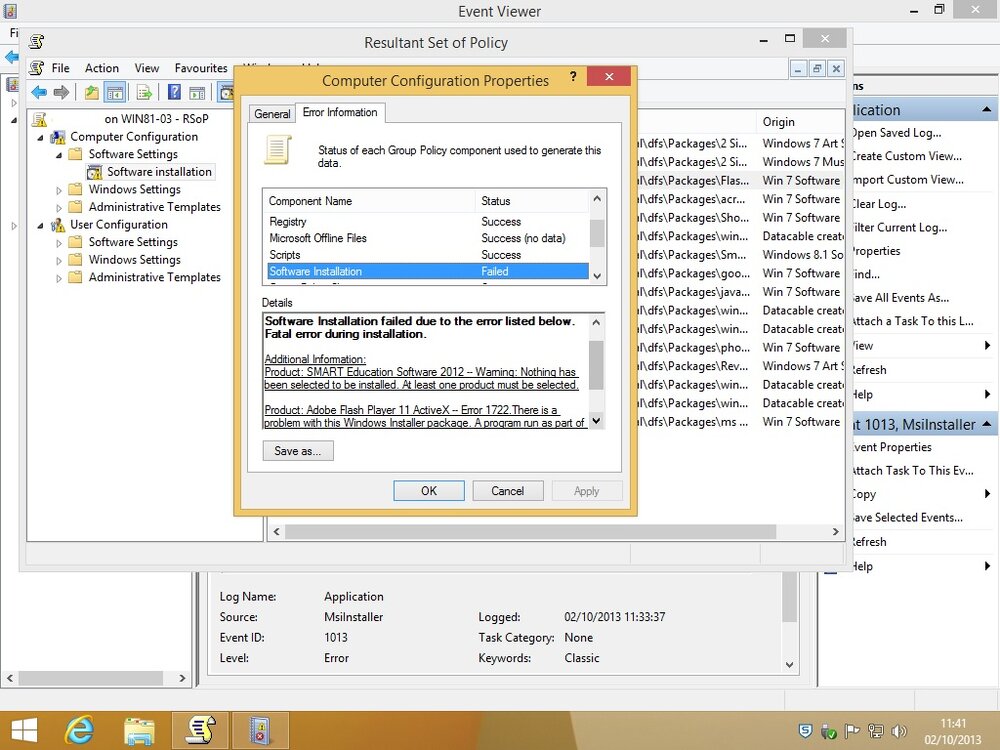This screenshot has width=1000, height=750.
Task: Toggle the Show/Hide Action Pane icon
Action: point(197,93)
